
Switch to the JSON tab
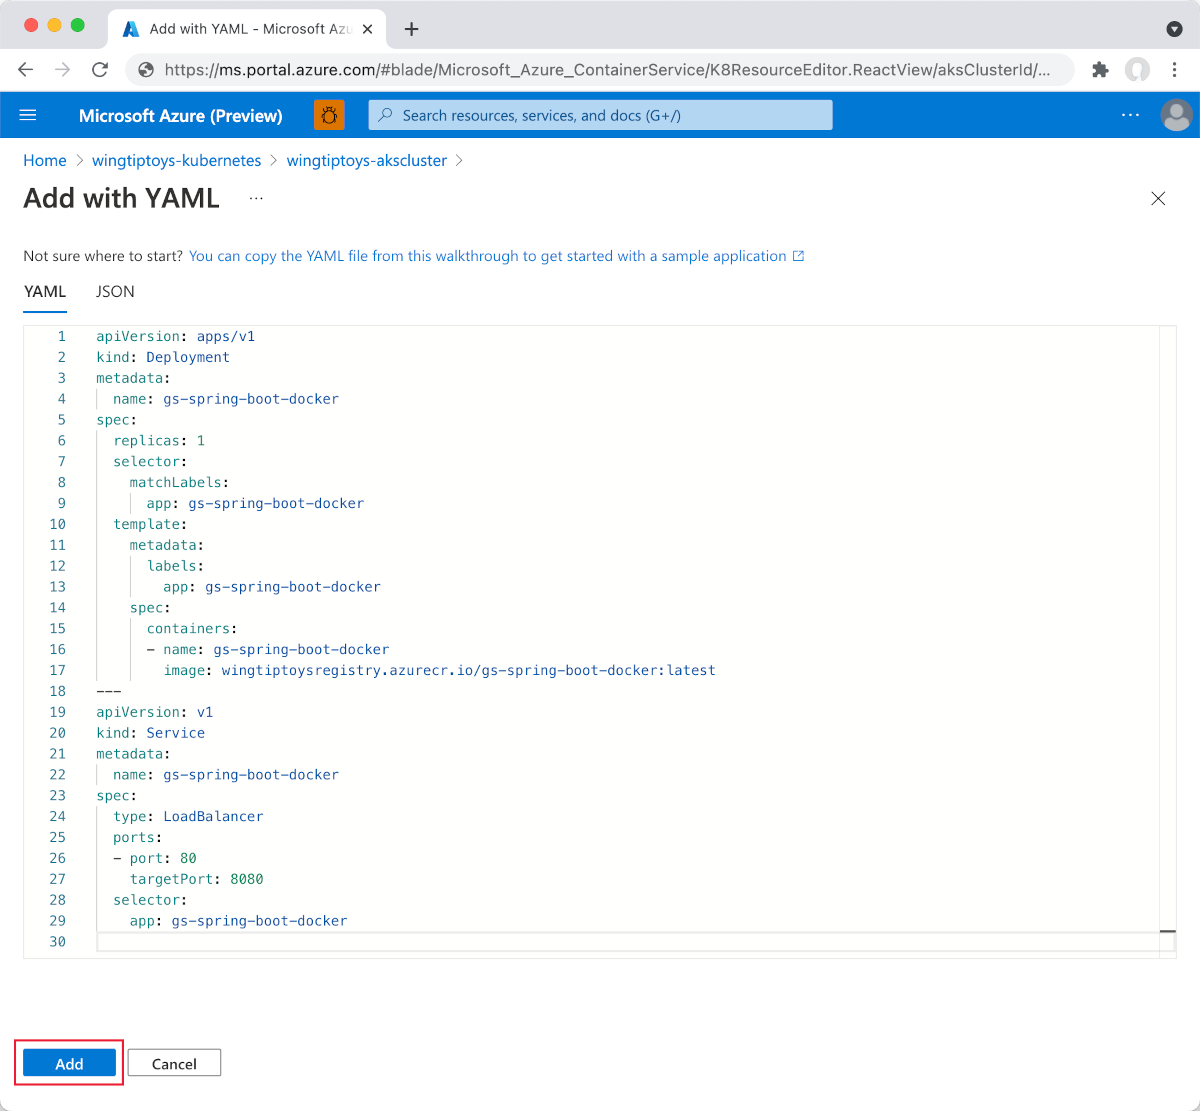click(x=115, y=291)
